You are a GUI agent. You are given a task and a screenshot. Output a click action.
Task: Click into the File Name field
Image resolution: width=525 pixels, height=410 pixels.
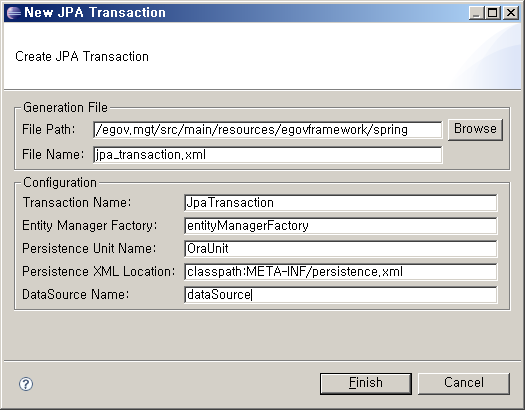point(268,155)
